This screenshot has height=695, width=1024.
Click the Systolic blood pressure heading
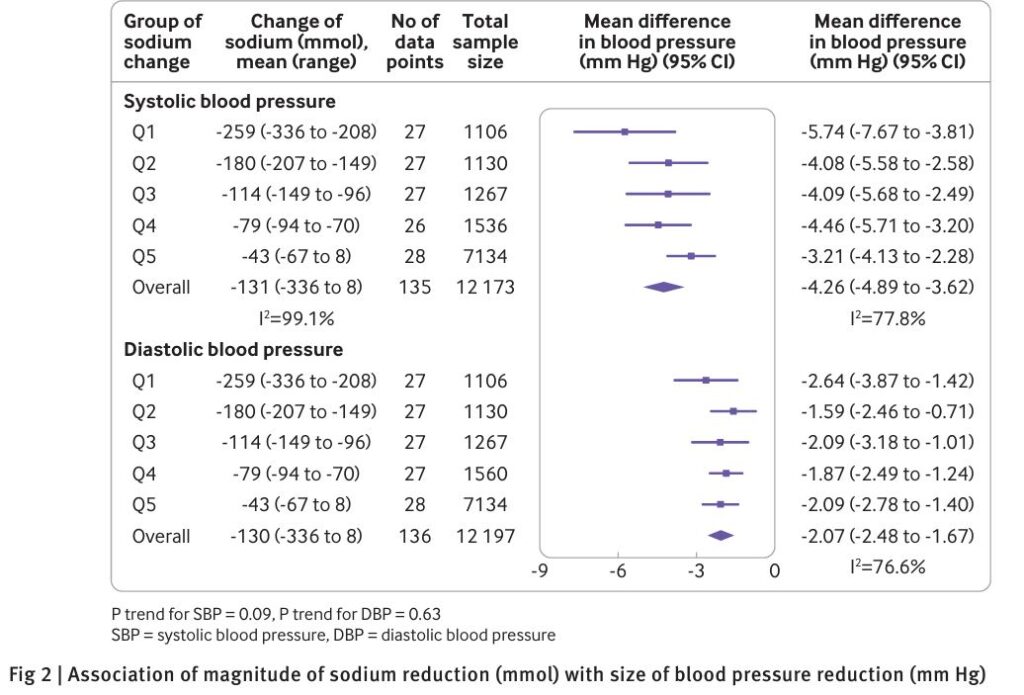click(229, 101)
